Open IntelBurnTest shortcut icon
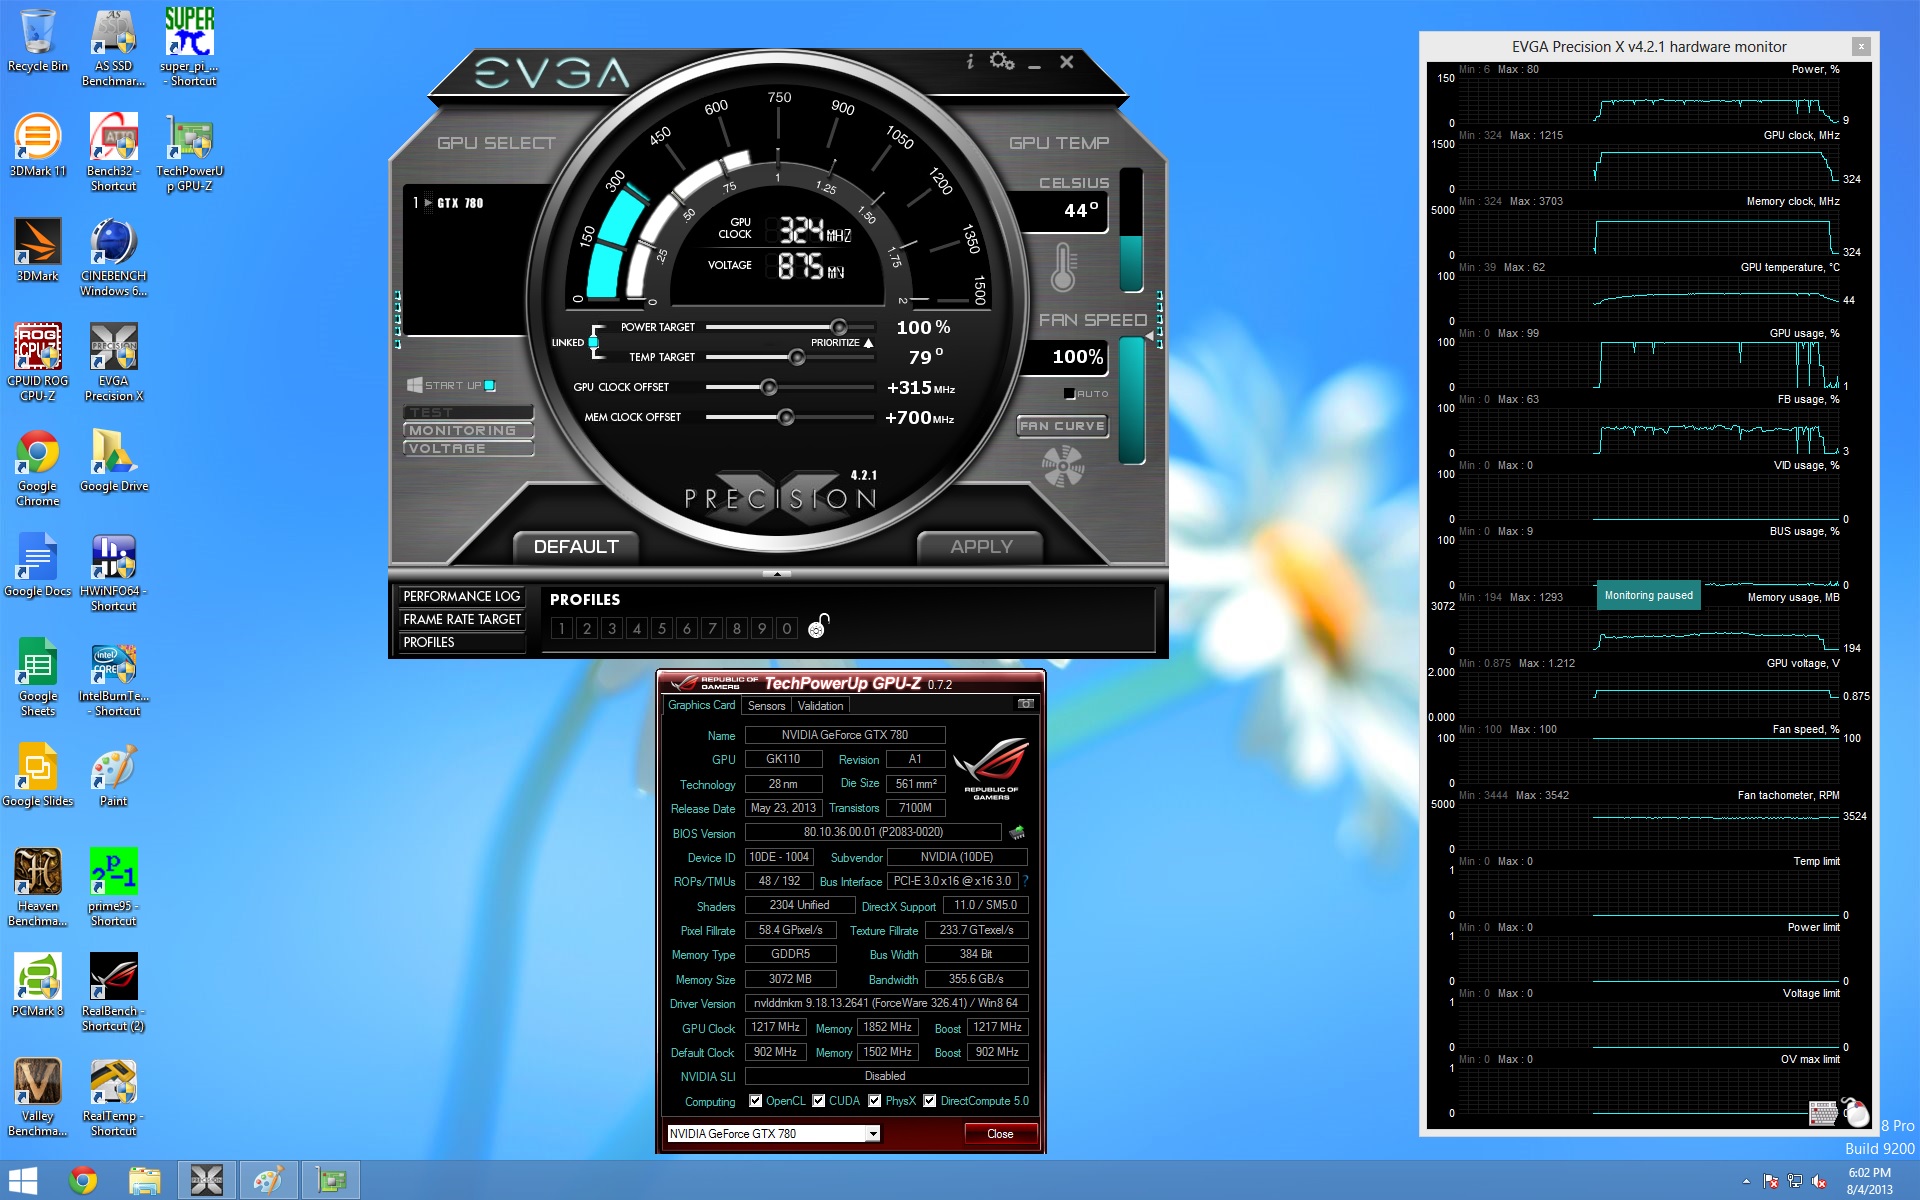This screenshot has width=1920, height=1200. coord(114,677)
